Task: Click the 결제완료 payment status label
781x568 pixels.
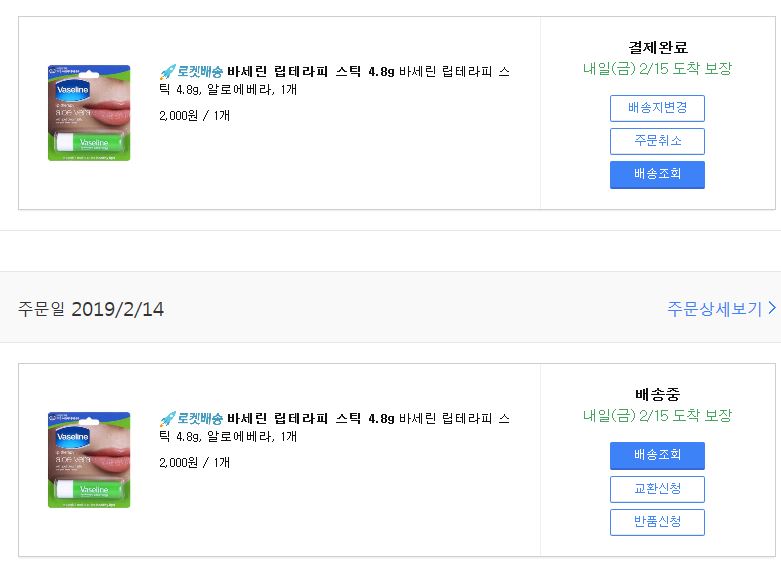Action: click(658, 47)
